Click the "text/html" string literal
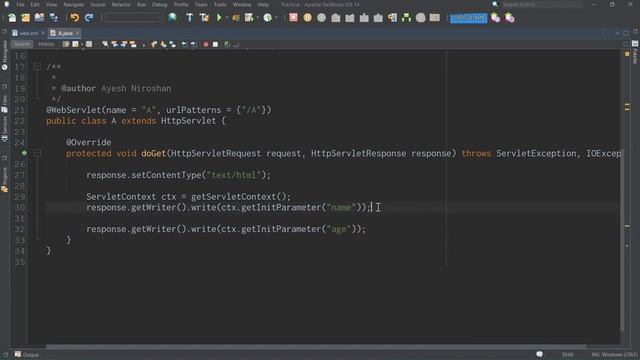The image size is (640, 360). [233, 175]
